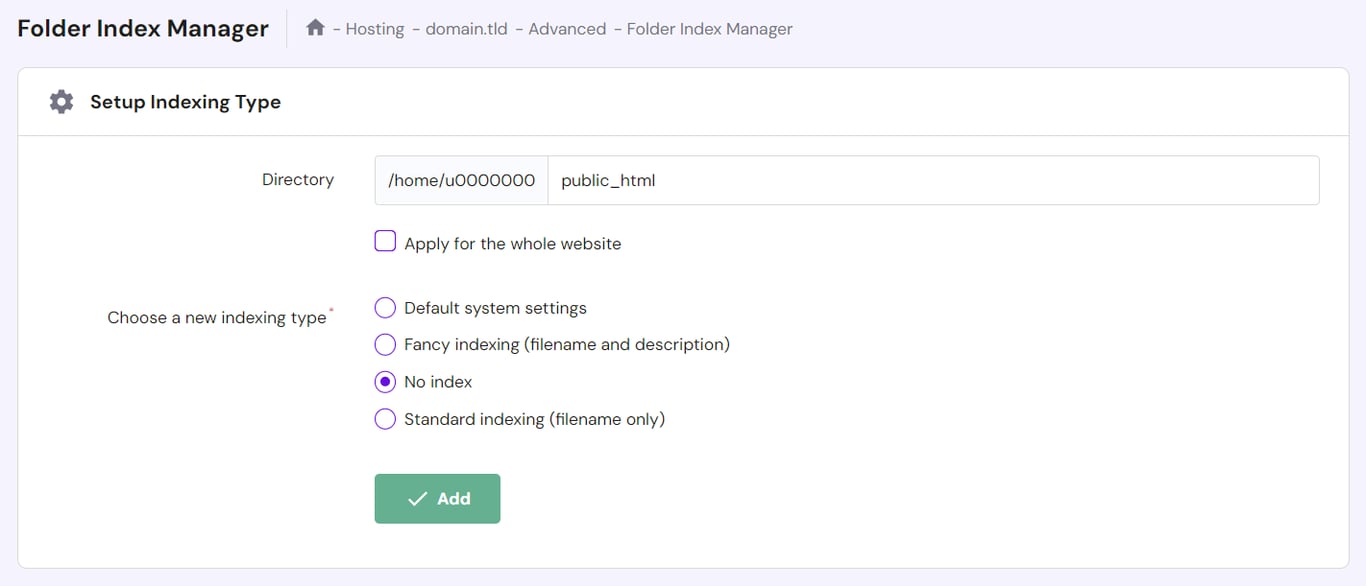Choose Fancy indexing (filename and description)
1366x586 pixels.
(385, 344)
